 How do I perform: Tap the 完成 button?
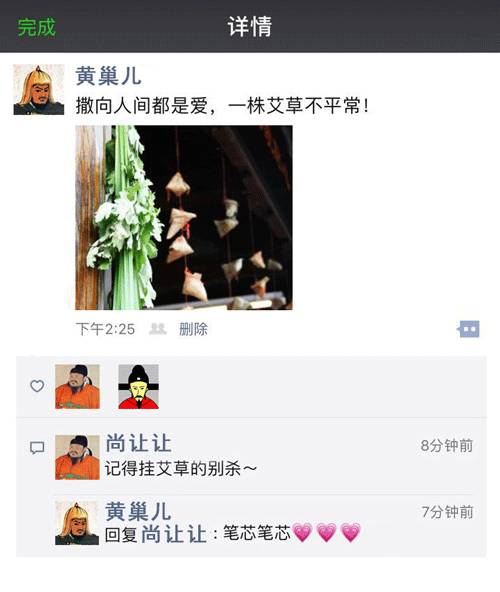(37, 27)
